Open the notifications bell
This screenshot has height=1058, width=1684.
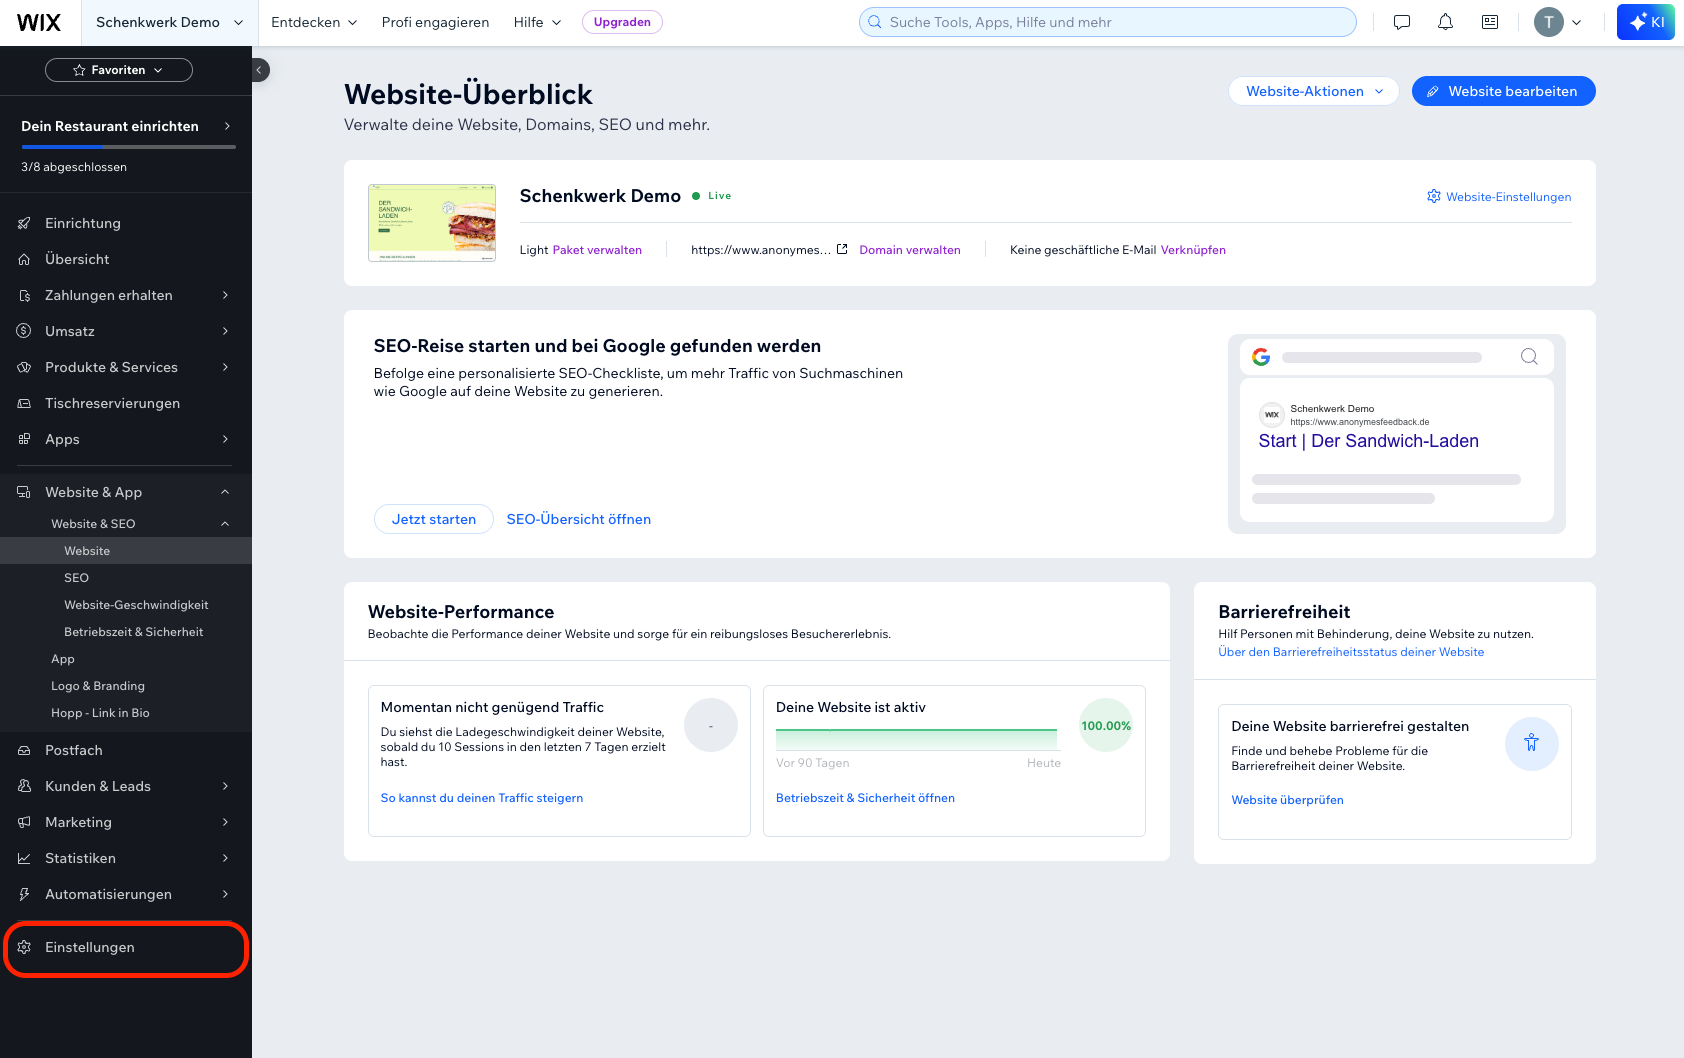[1445, 22]
